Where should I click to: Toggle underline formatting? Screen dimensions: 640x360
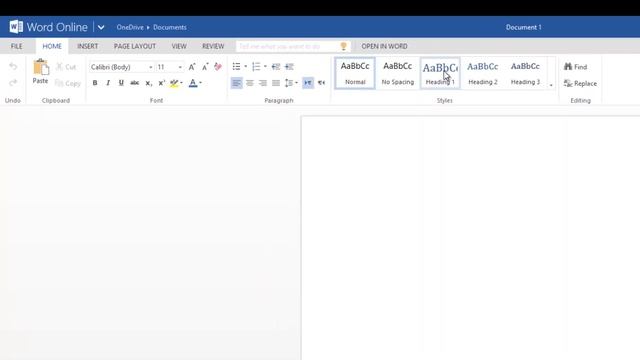pos(121,83)
